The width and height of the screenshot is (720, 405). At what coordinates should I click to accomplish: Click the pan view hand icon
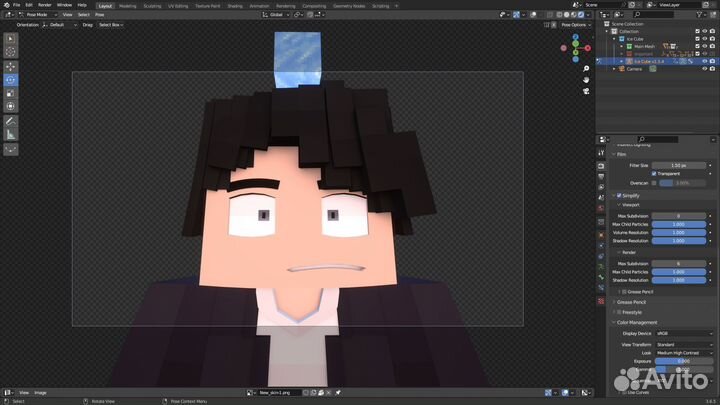click(x=586, y=80)
